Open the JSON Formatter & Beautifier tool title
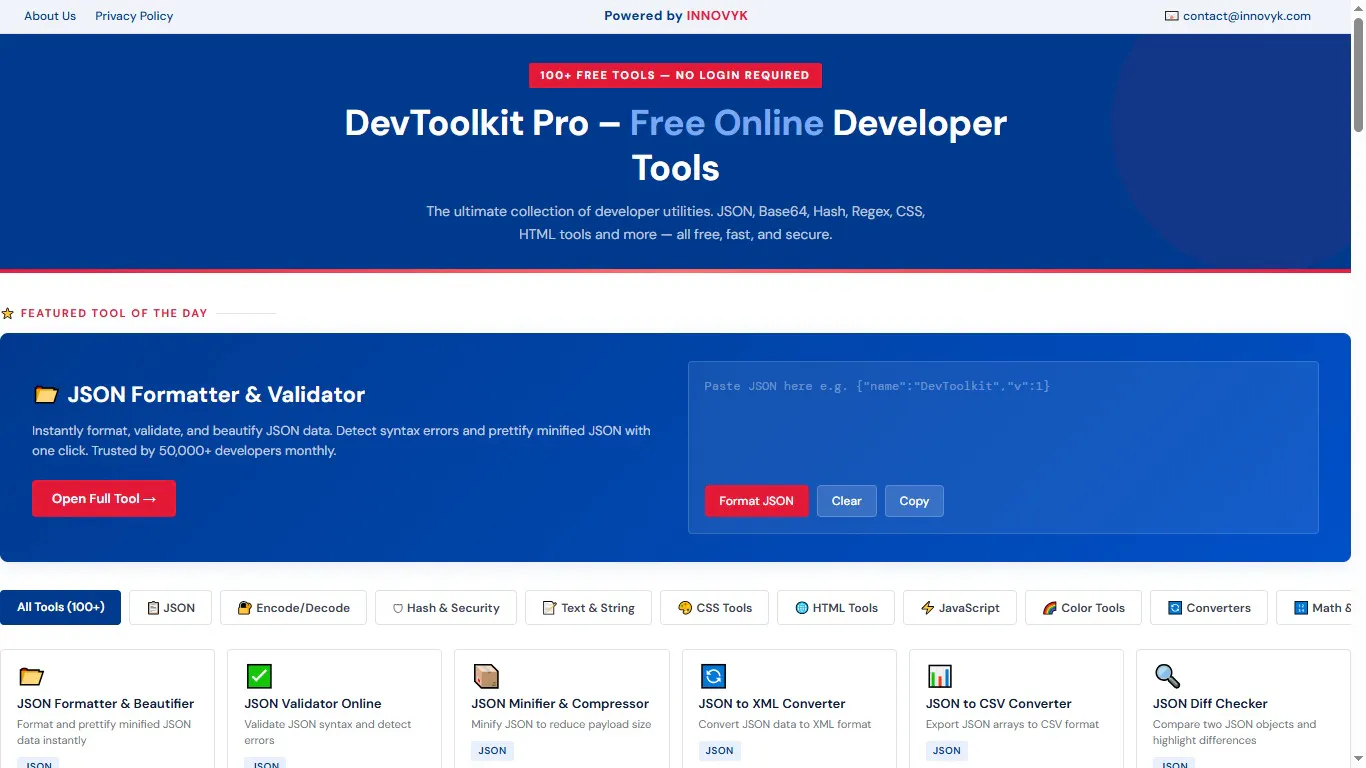 (106, 704)
